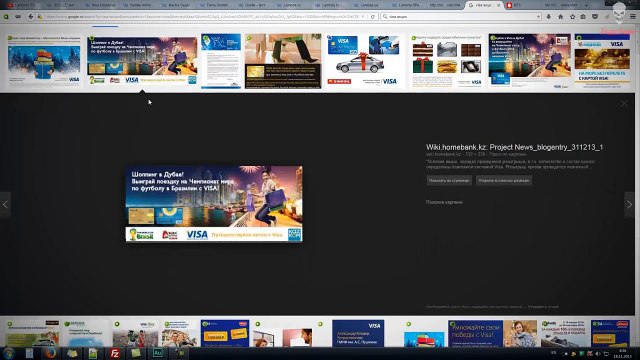The height and width of the screenshot is (360, 640).
Task: Select the silver car with bow thumbnail
Action: point(362,61)
